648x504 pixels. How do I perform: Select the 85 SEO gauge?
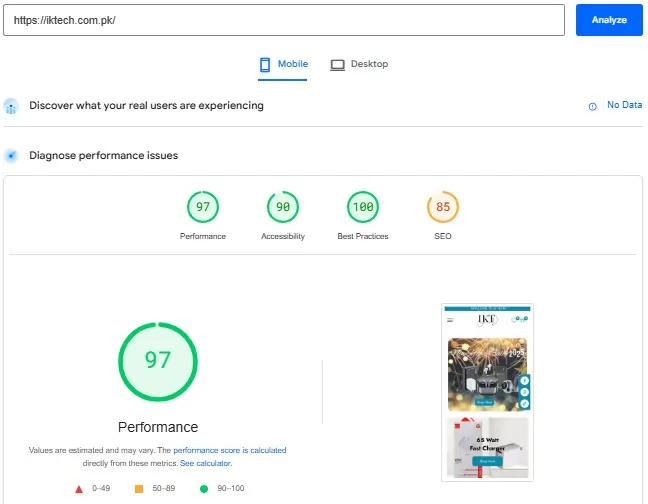(443, 207)
